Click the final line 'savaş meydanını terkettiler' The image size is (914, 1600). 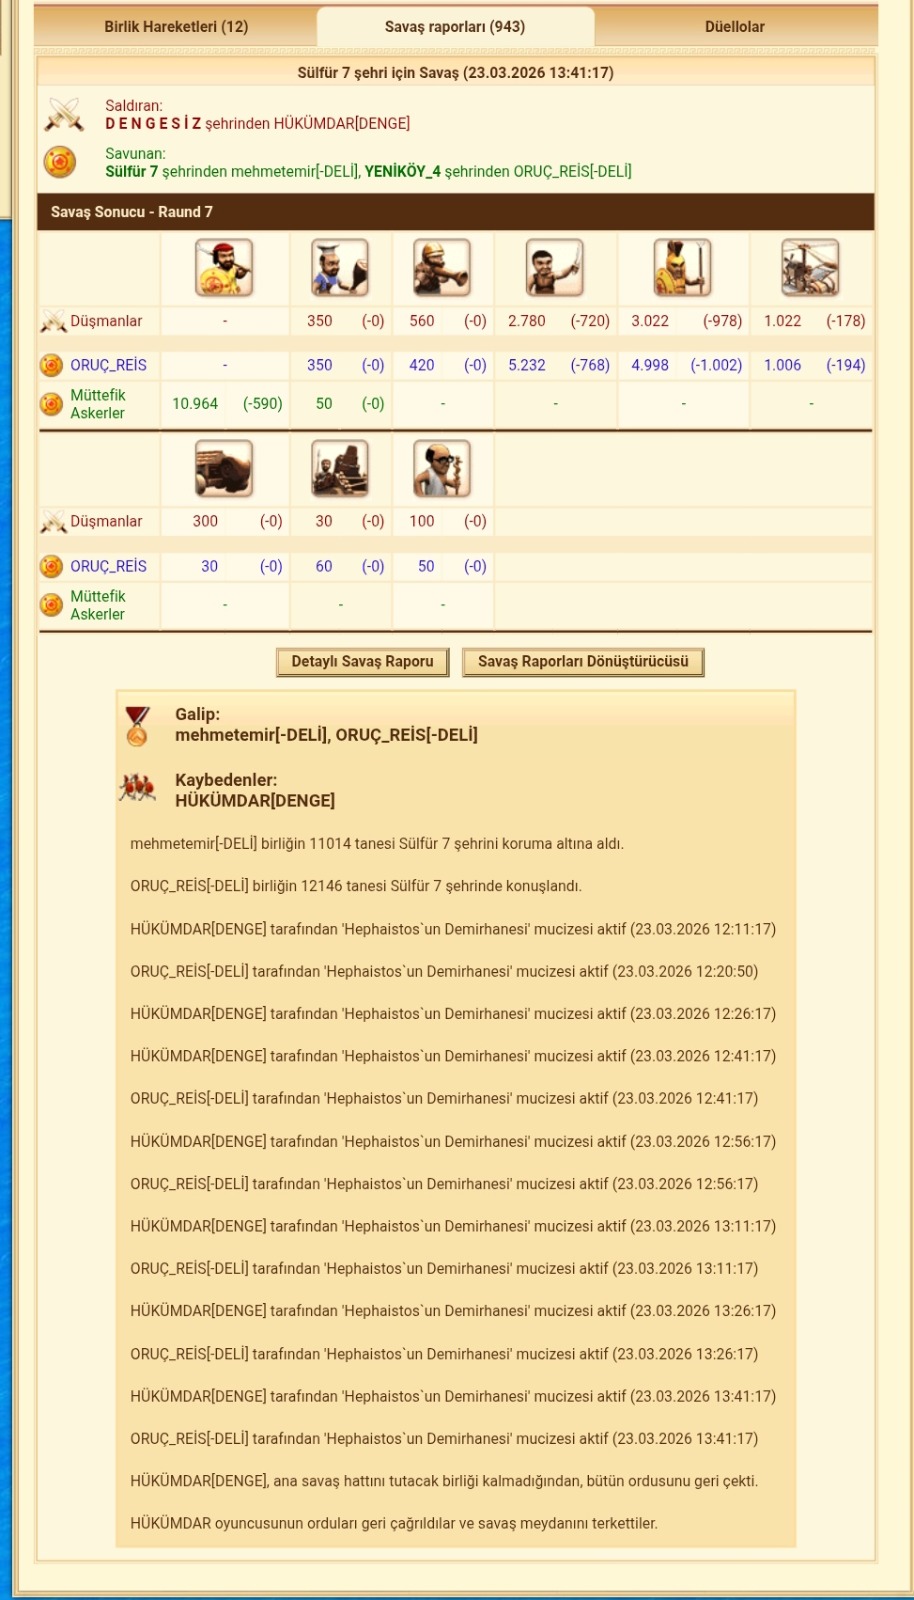[394, 1524]
